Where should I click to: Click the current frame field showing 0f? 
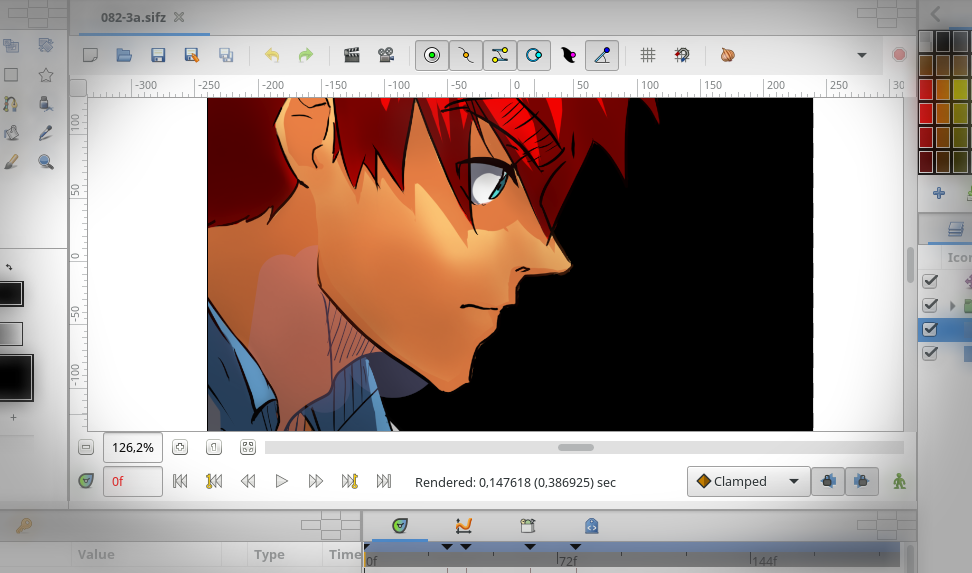[x=133, y=481]
